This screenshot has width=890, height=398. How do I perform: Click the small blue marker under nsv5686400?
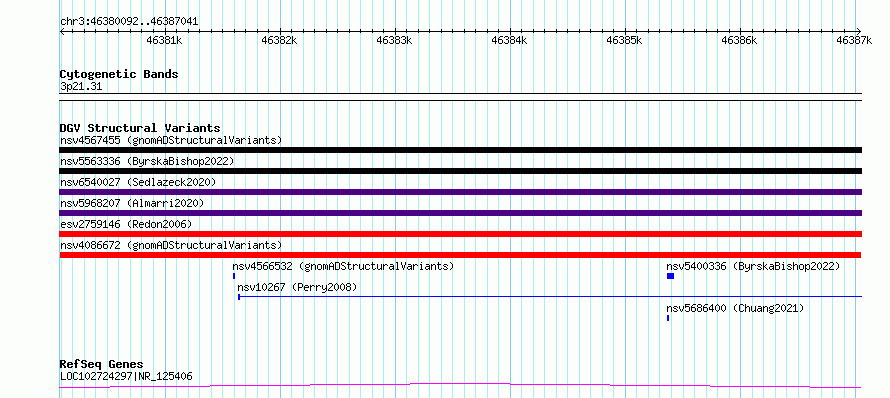click(x=668, y=318)
